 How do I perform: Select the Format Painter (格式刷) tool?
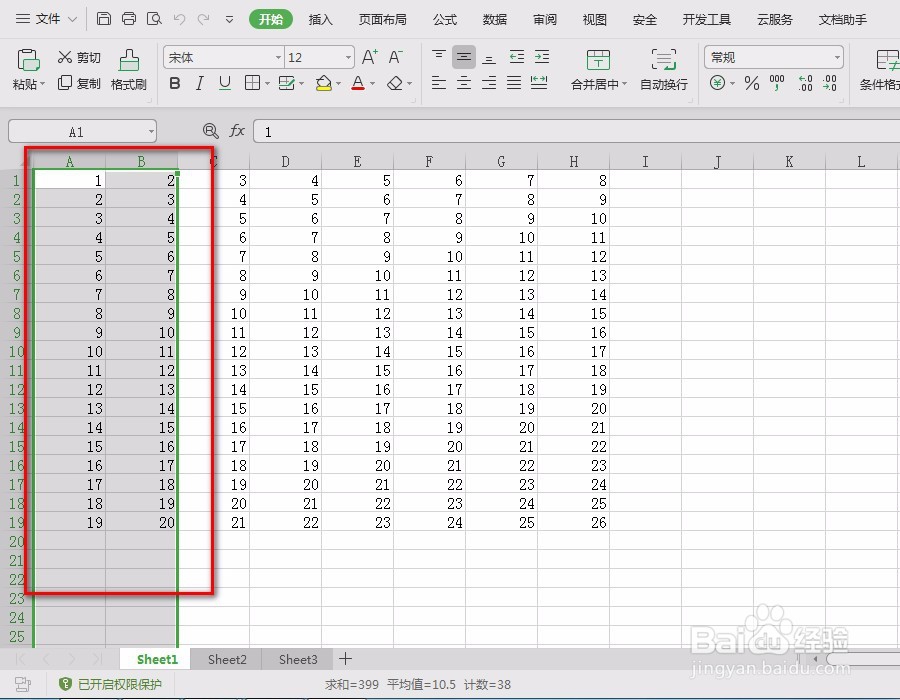[129, 70]
